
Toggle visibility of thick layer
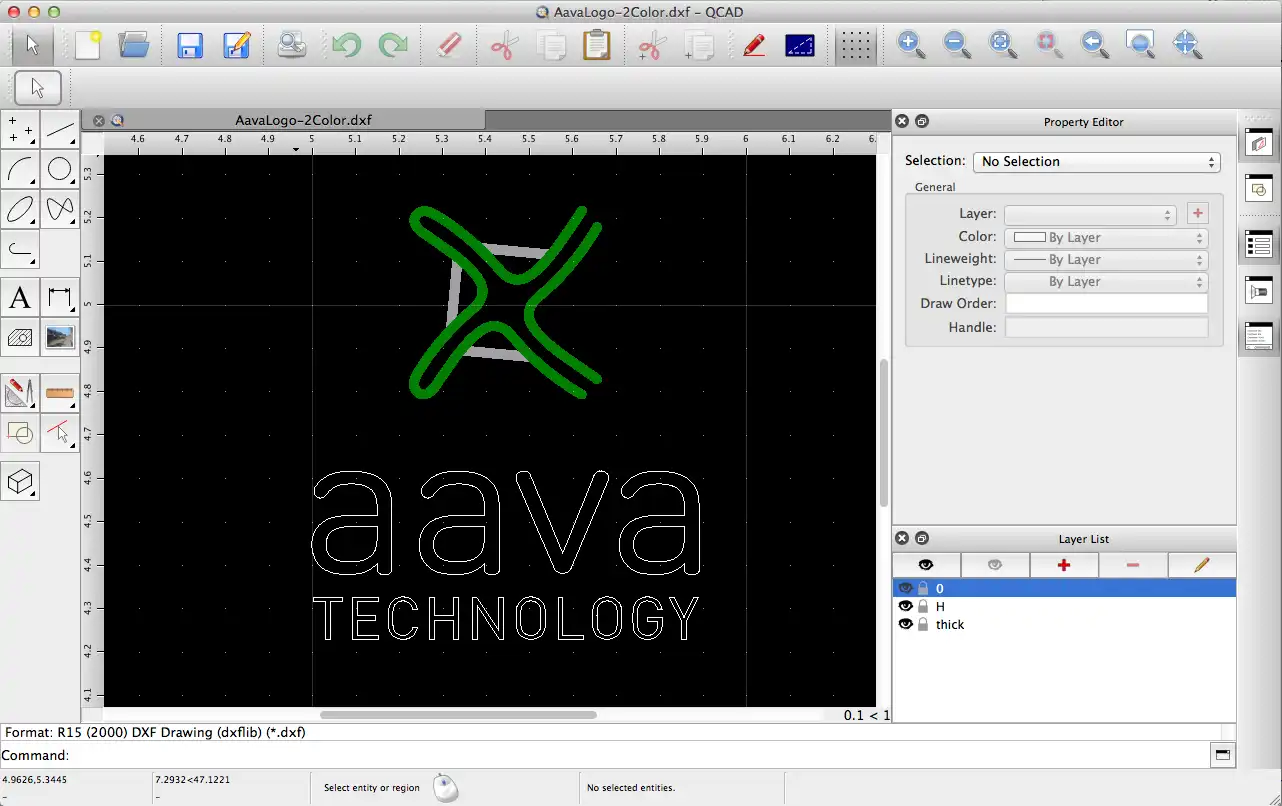coord(906,624)
